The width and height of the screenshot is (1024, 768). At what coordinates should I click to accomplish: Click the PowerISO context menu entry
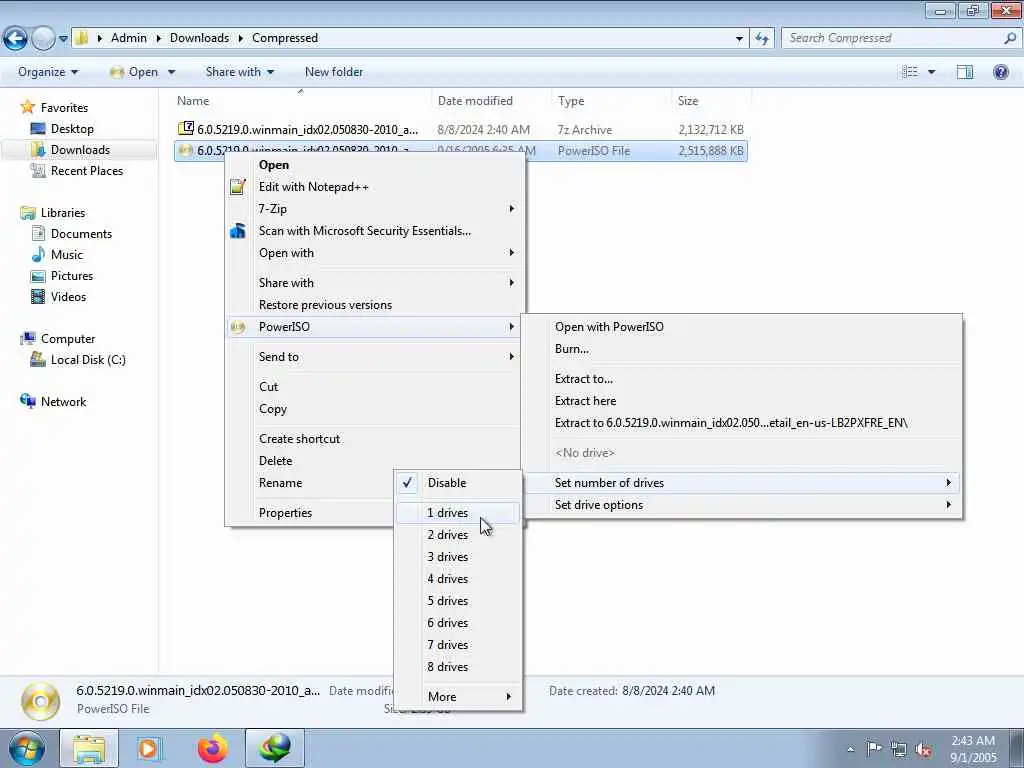point(375,327)
